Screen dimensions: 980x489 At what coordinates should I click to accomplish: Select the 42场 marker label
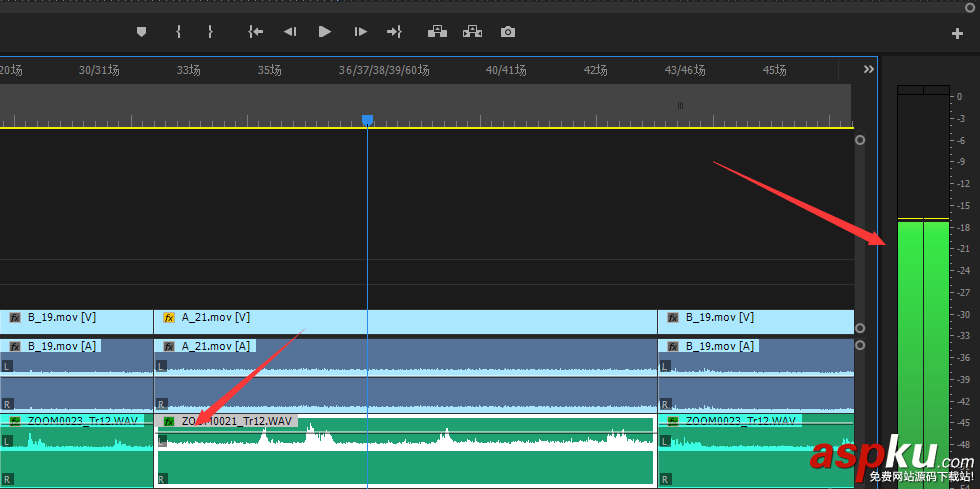point(595,71)
